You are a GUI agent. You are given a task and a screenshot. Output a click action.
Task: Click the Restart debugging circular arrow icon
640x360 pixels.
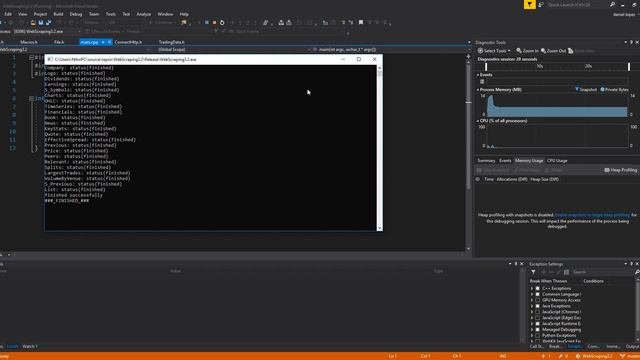coord(222,22)
